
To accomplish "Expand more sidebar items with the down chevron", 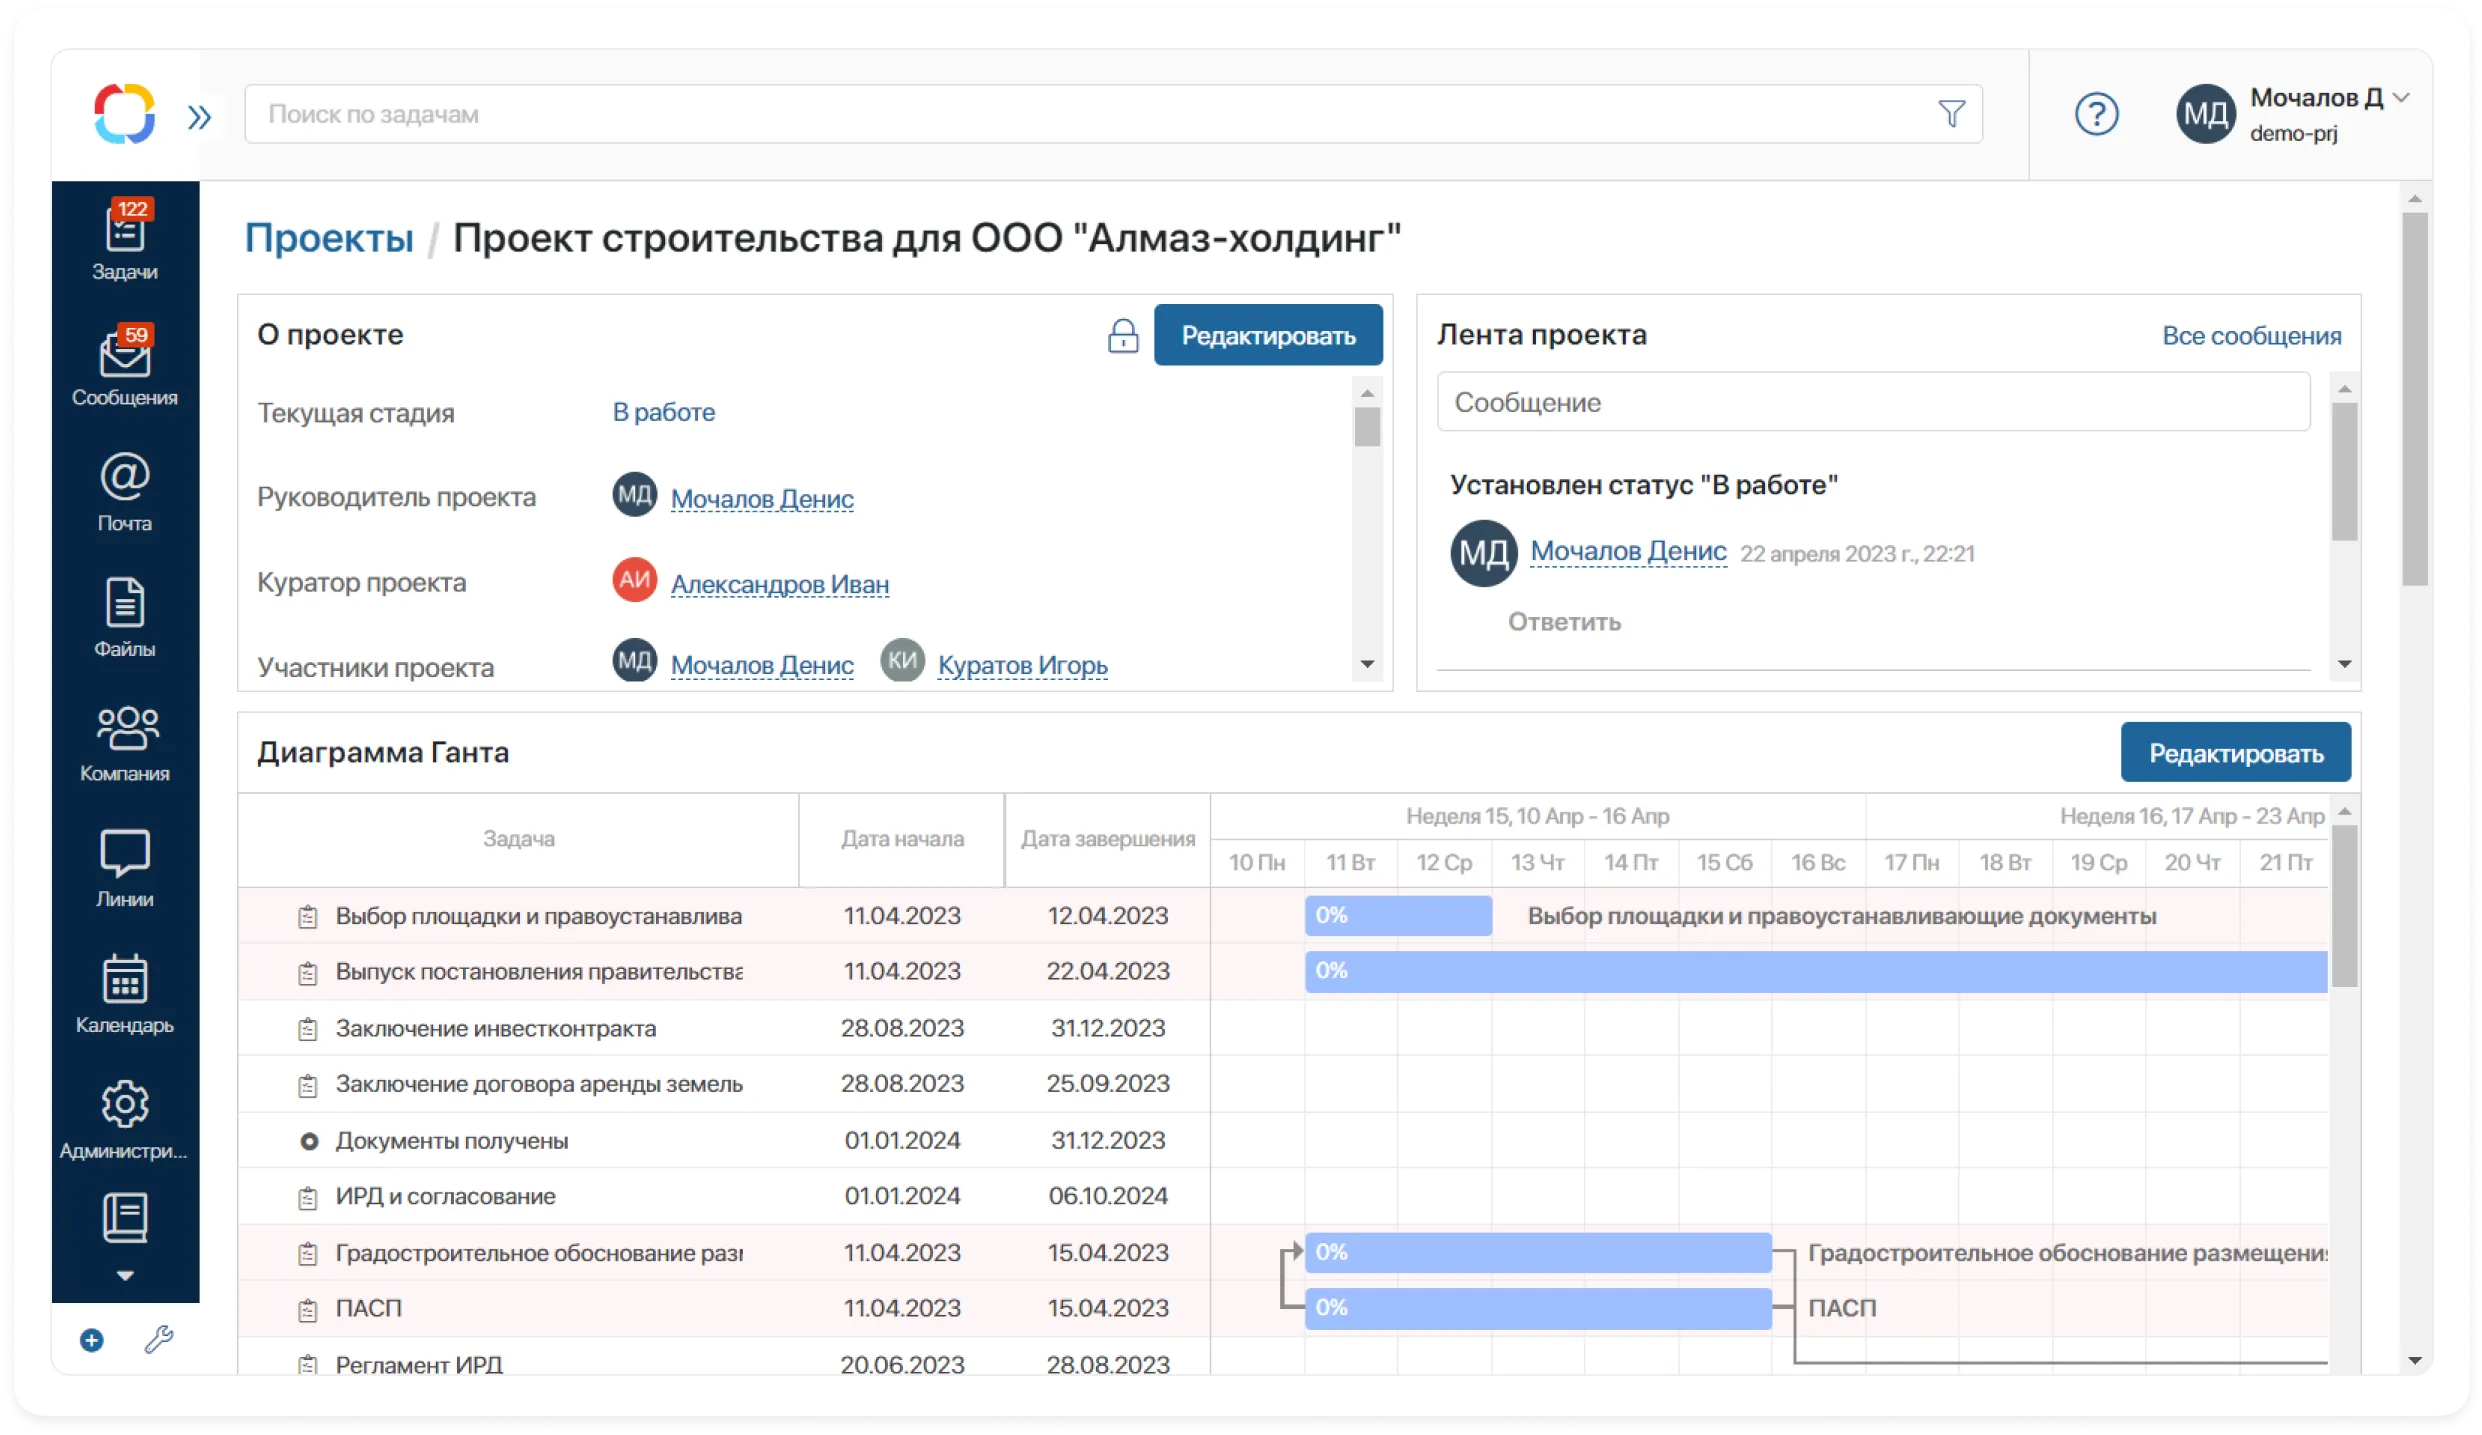I will [124, 1275].
